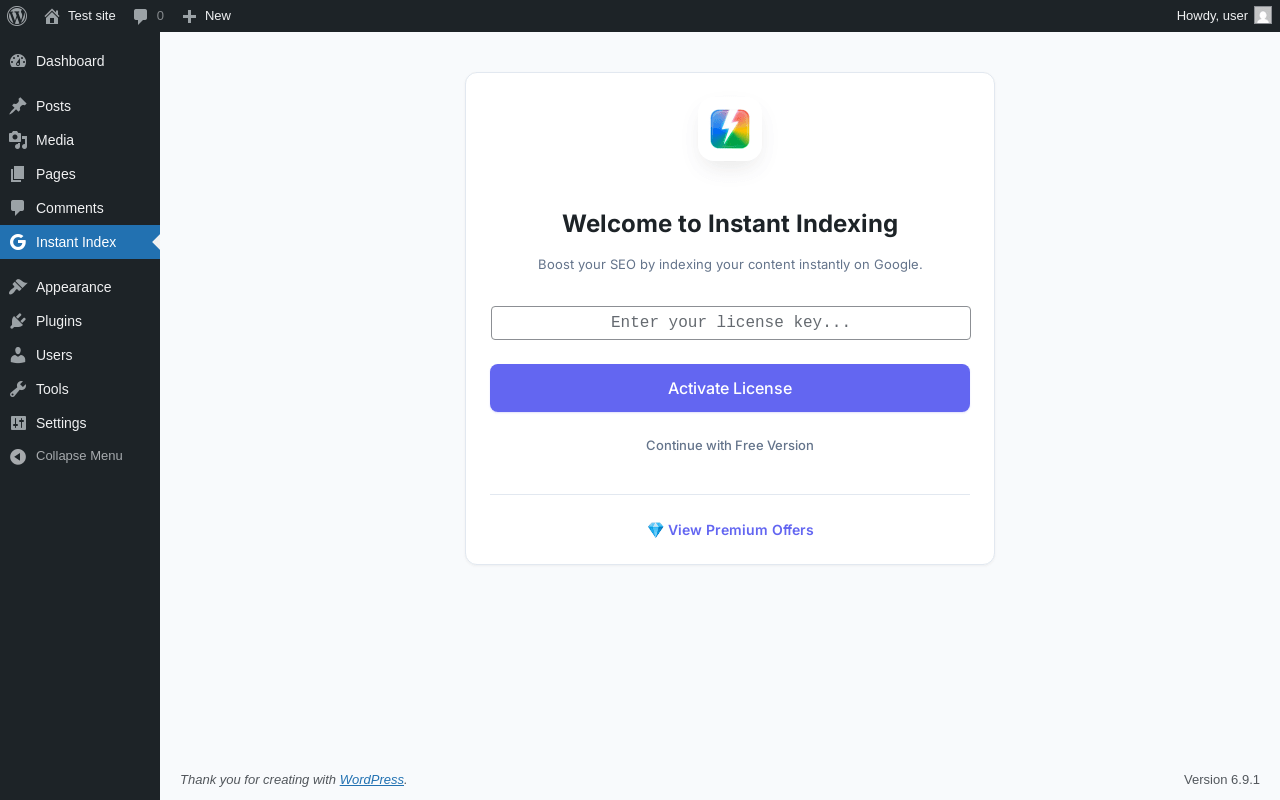1280x800 pixels.
Task: Visit Test site from the admin bar
Action: click(x=80, y=16)
